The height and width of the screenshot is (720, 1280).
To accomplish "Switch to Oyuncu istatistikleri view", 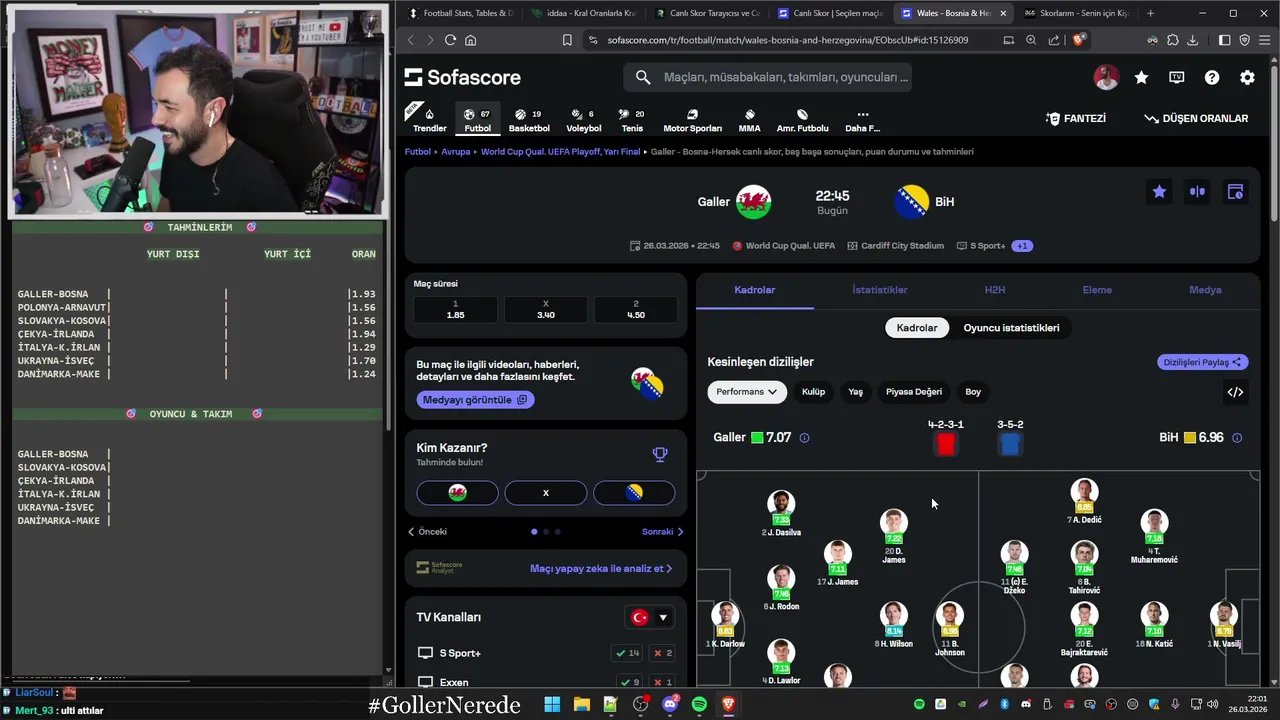I will coord(1011,328).
